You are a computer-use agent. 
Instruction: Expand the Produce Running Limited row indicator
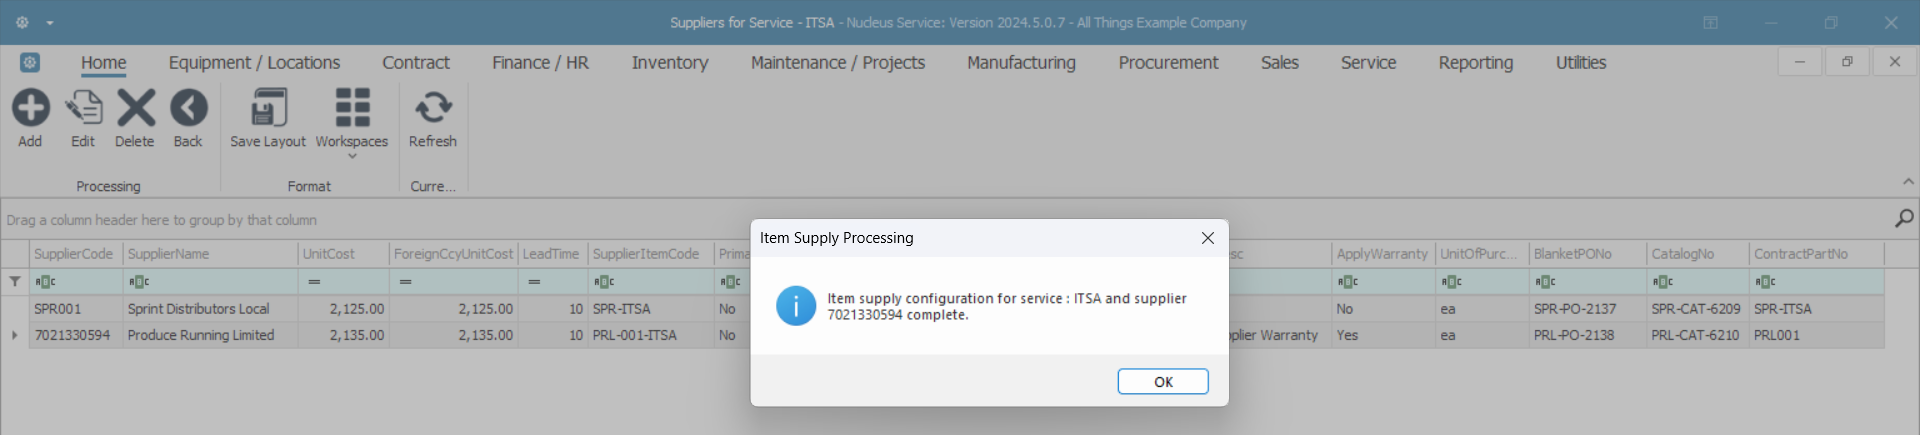pyautogui.click(x=14, y=335)
